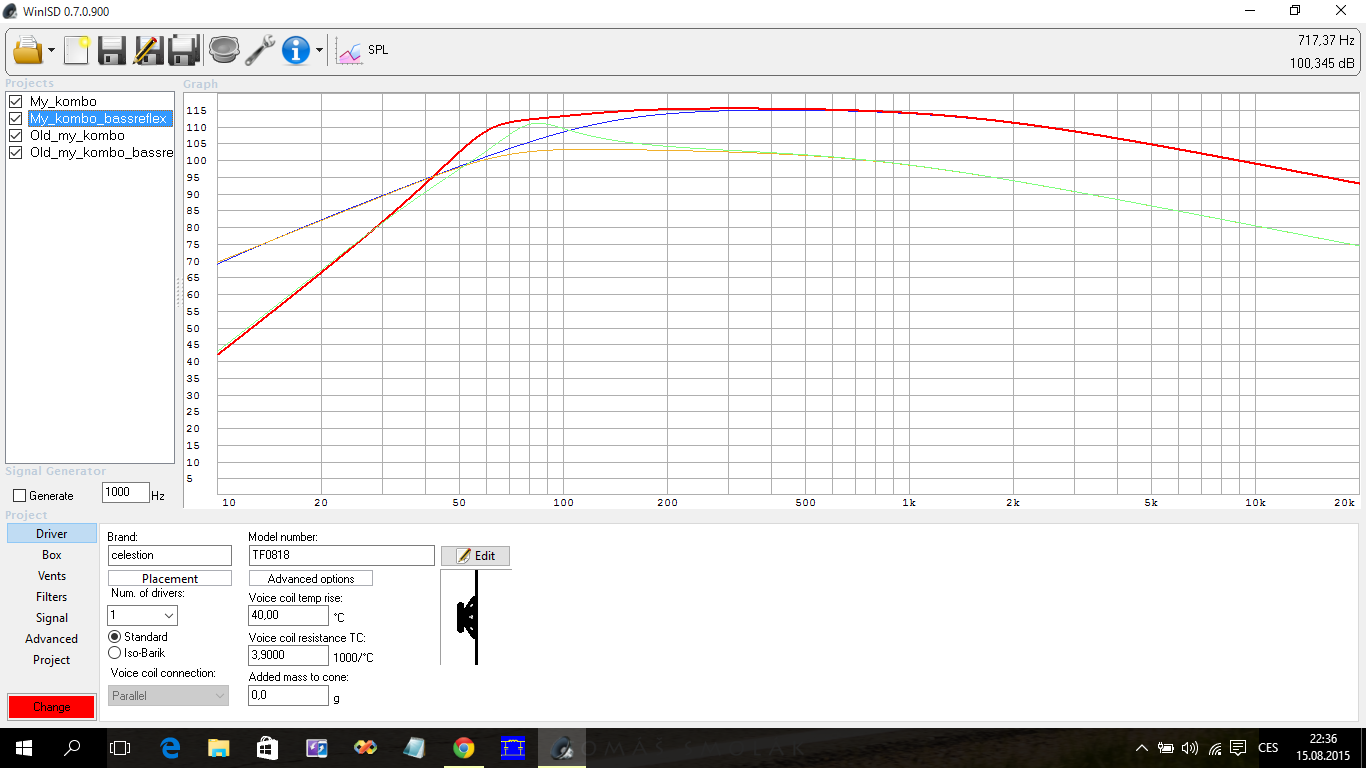The image size is (1366, 768).
Task: Open the SPL graph type selector
Action: point(363,50)
